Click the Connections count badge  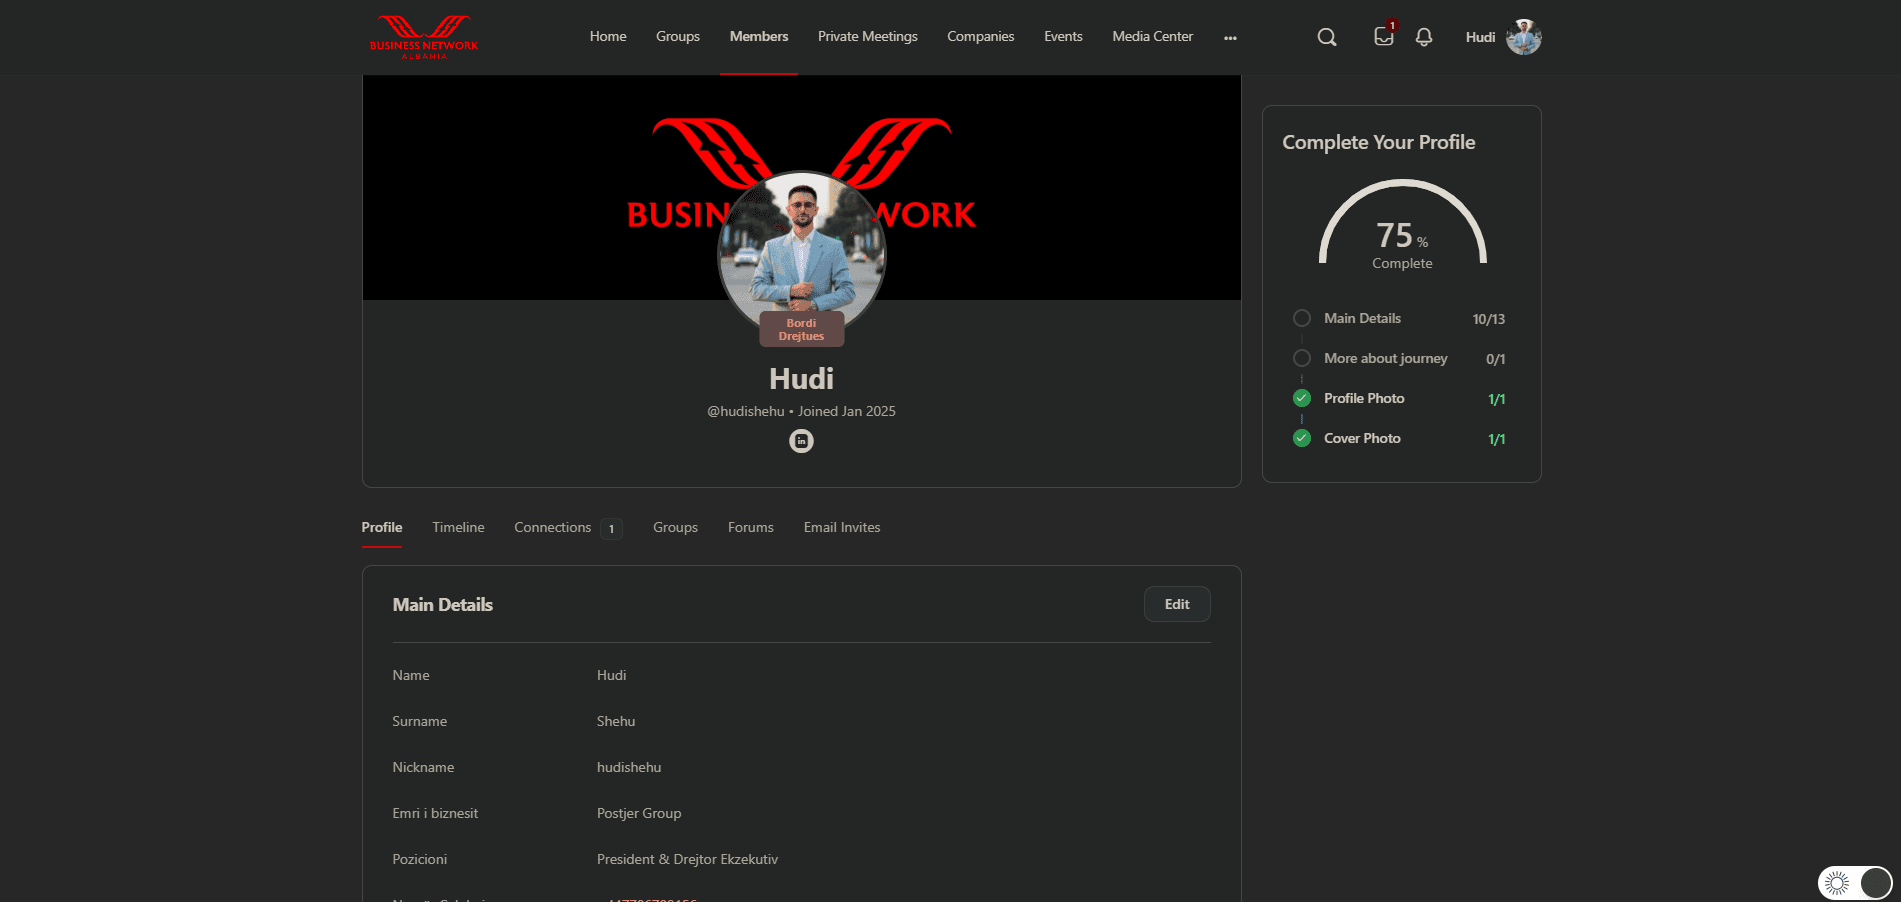pyautogui.click(x=611, y=529)
